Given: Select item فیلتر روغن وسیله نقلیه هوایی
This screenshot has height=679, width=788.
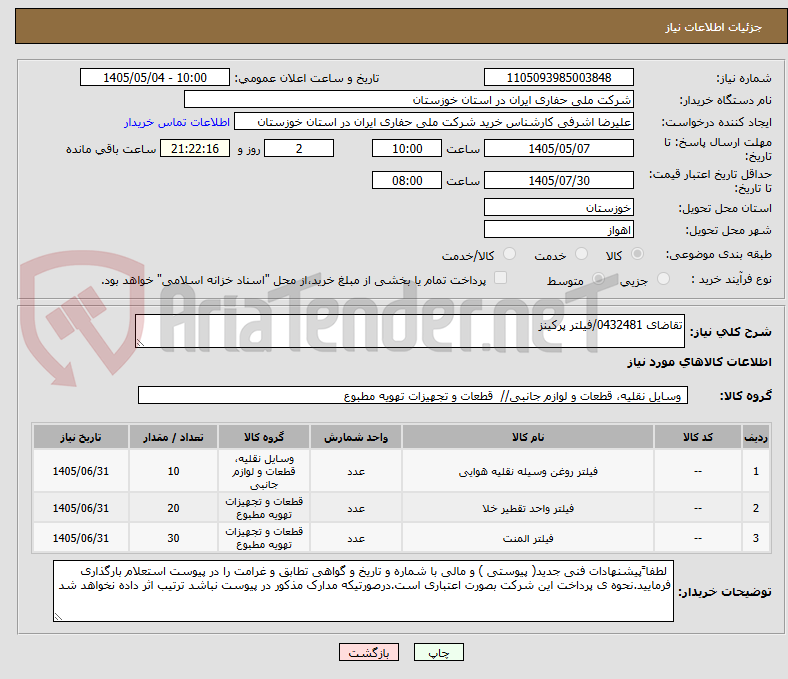Looking at the screenshot, I should coord(528,471).
